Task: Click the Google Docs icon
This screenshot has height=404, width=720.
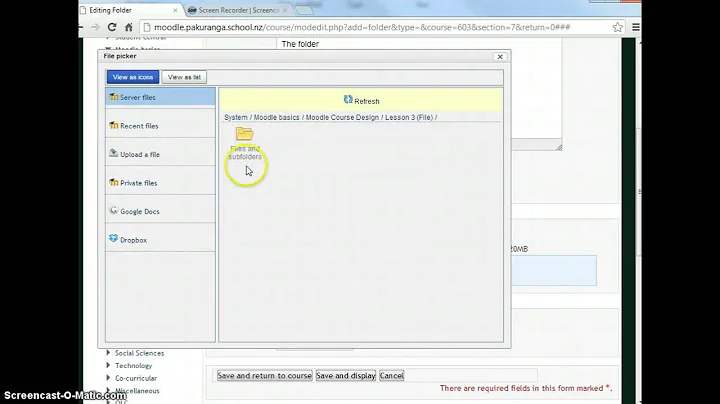Action: (x=113, y=210)
